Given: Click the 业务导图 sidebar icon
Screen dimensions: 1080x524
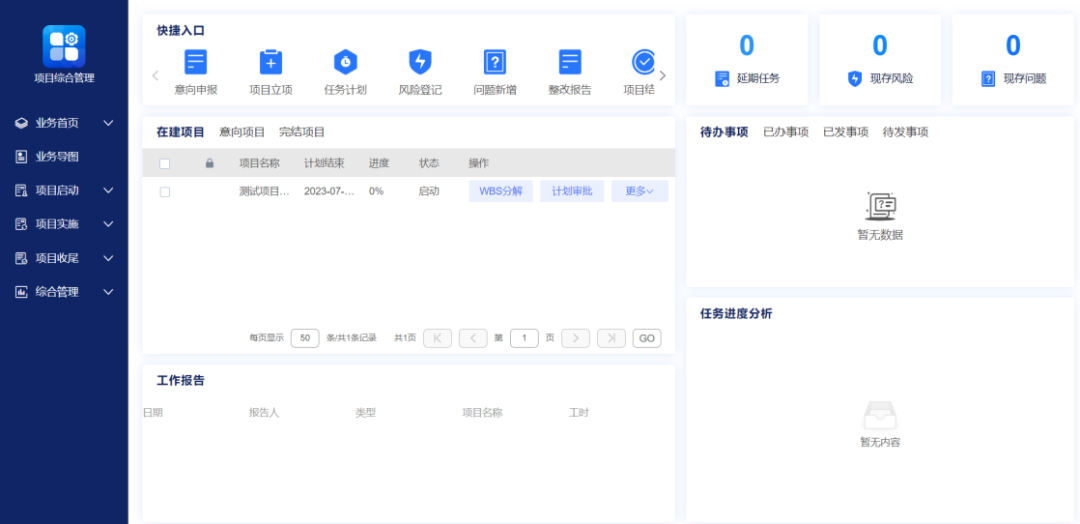Looking at the screenshot, I should (21, 157).
